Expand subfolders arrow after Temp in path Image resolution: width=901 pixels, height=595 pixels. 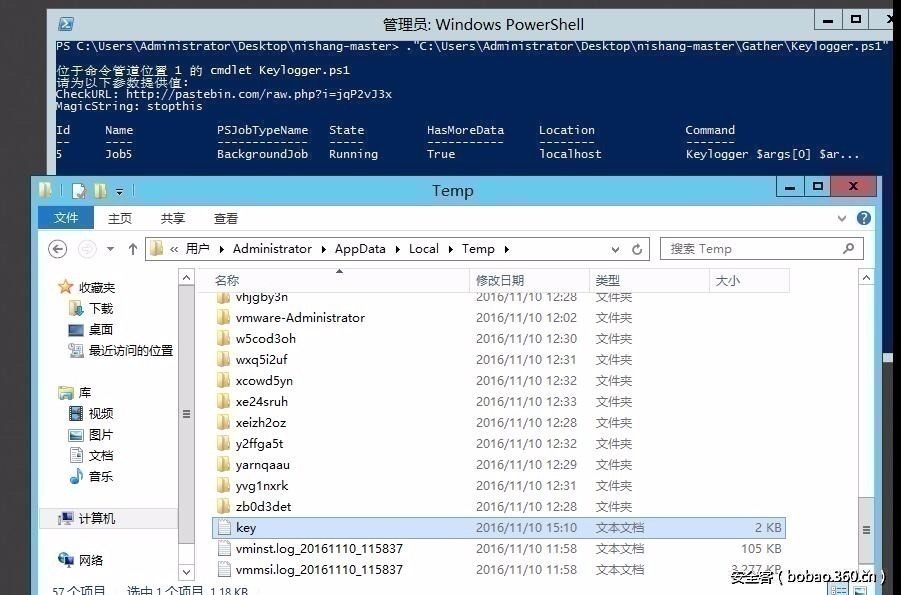[506, 249]
